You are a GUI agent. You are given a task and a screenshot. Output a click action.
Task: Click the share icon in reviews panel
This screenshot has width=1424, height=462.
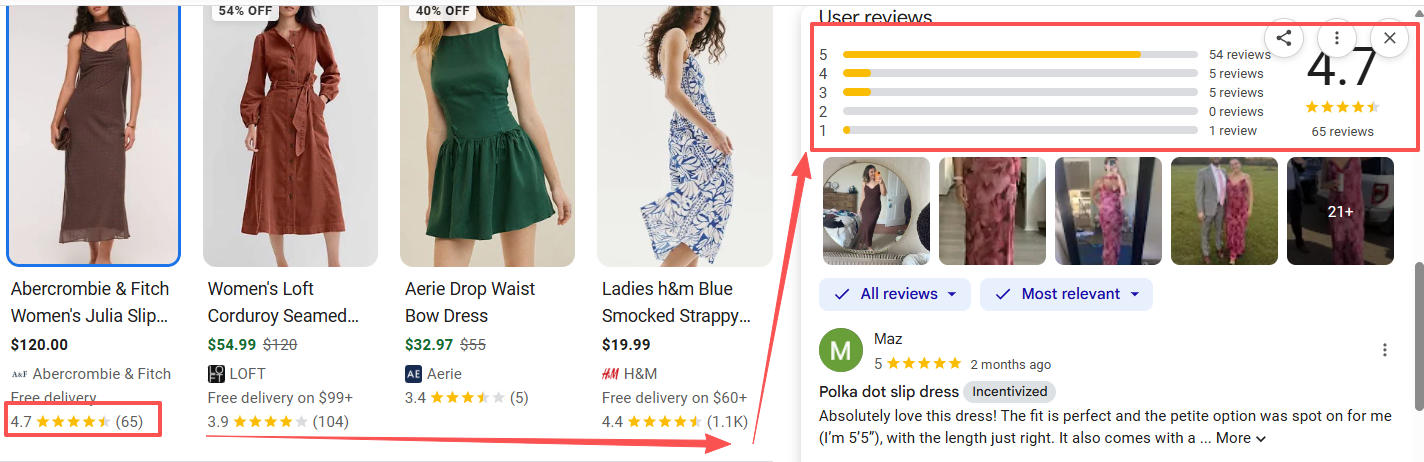click(x=1284, y=38)
